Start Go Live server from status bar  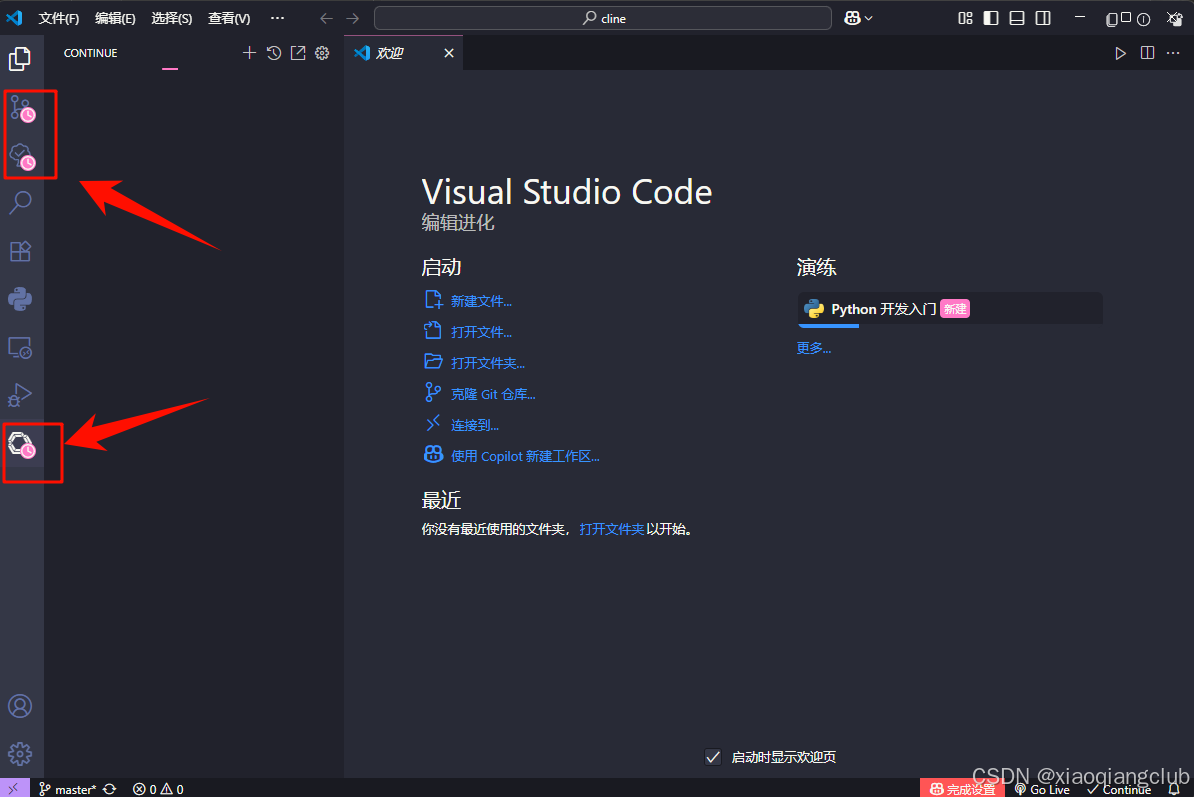[1042, 789]
